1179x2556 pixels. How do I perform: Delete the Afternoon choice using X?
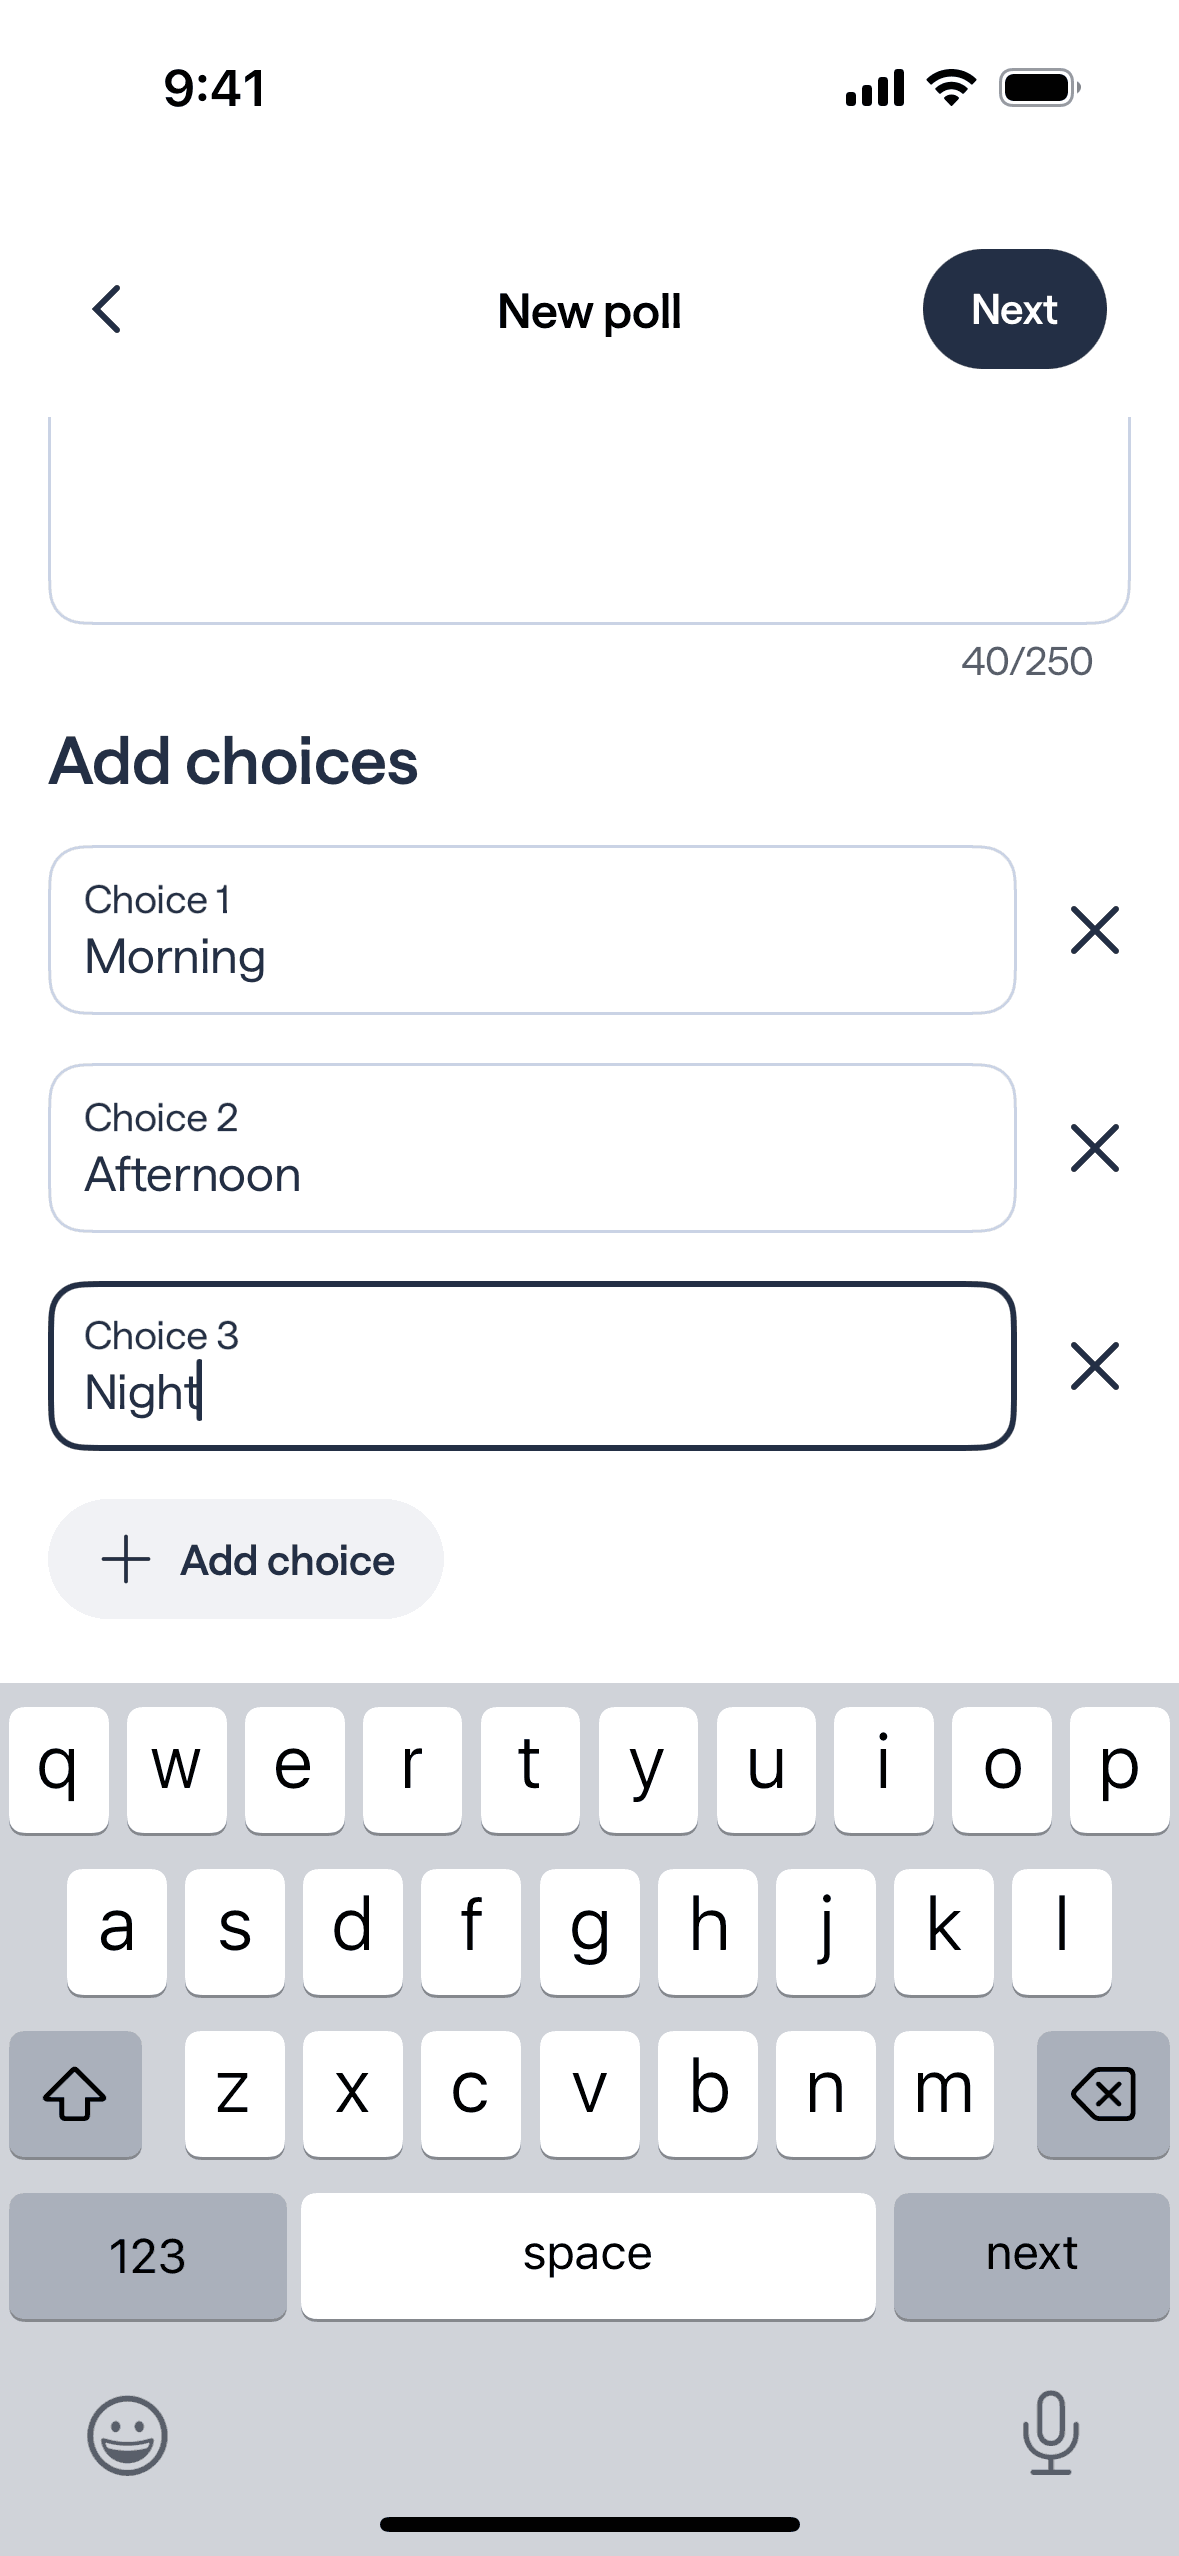1094,1148
